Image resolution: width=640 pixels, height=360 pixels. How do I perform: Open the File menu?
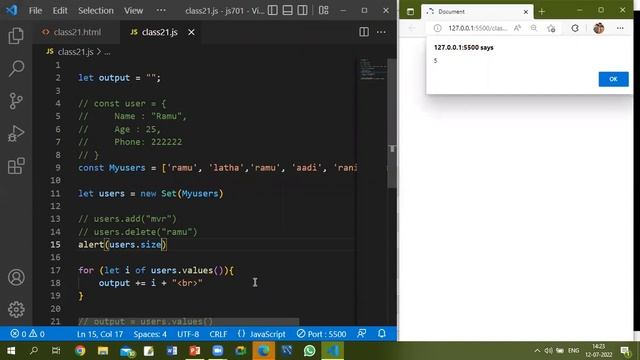coord(35,11)
